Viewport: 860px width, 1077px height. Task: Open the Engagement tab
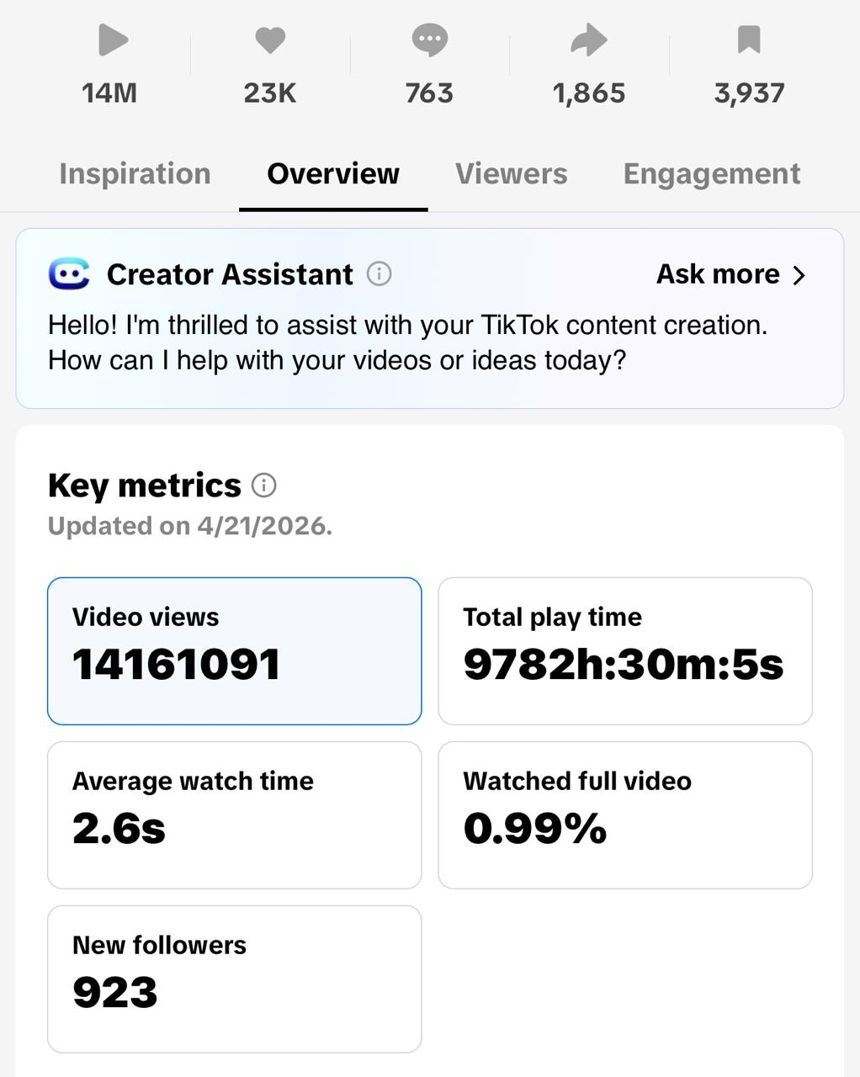point(712,174)
